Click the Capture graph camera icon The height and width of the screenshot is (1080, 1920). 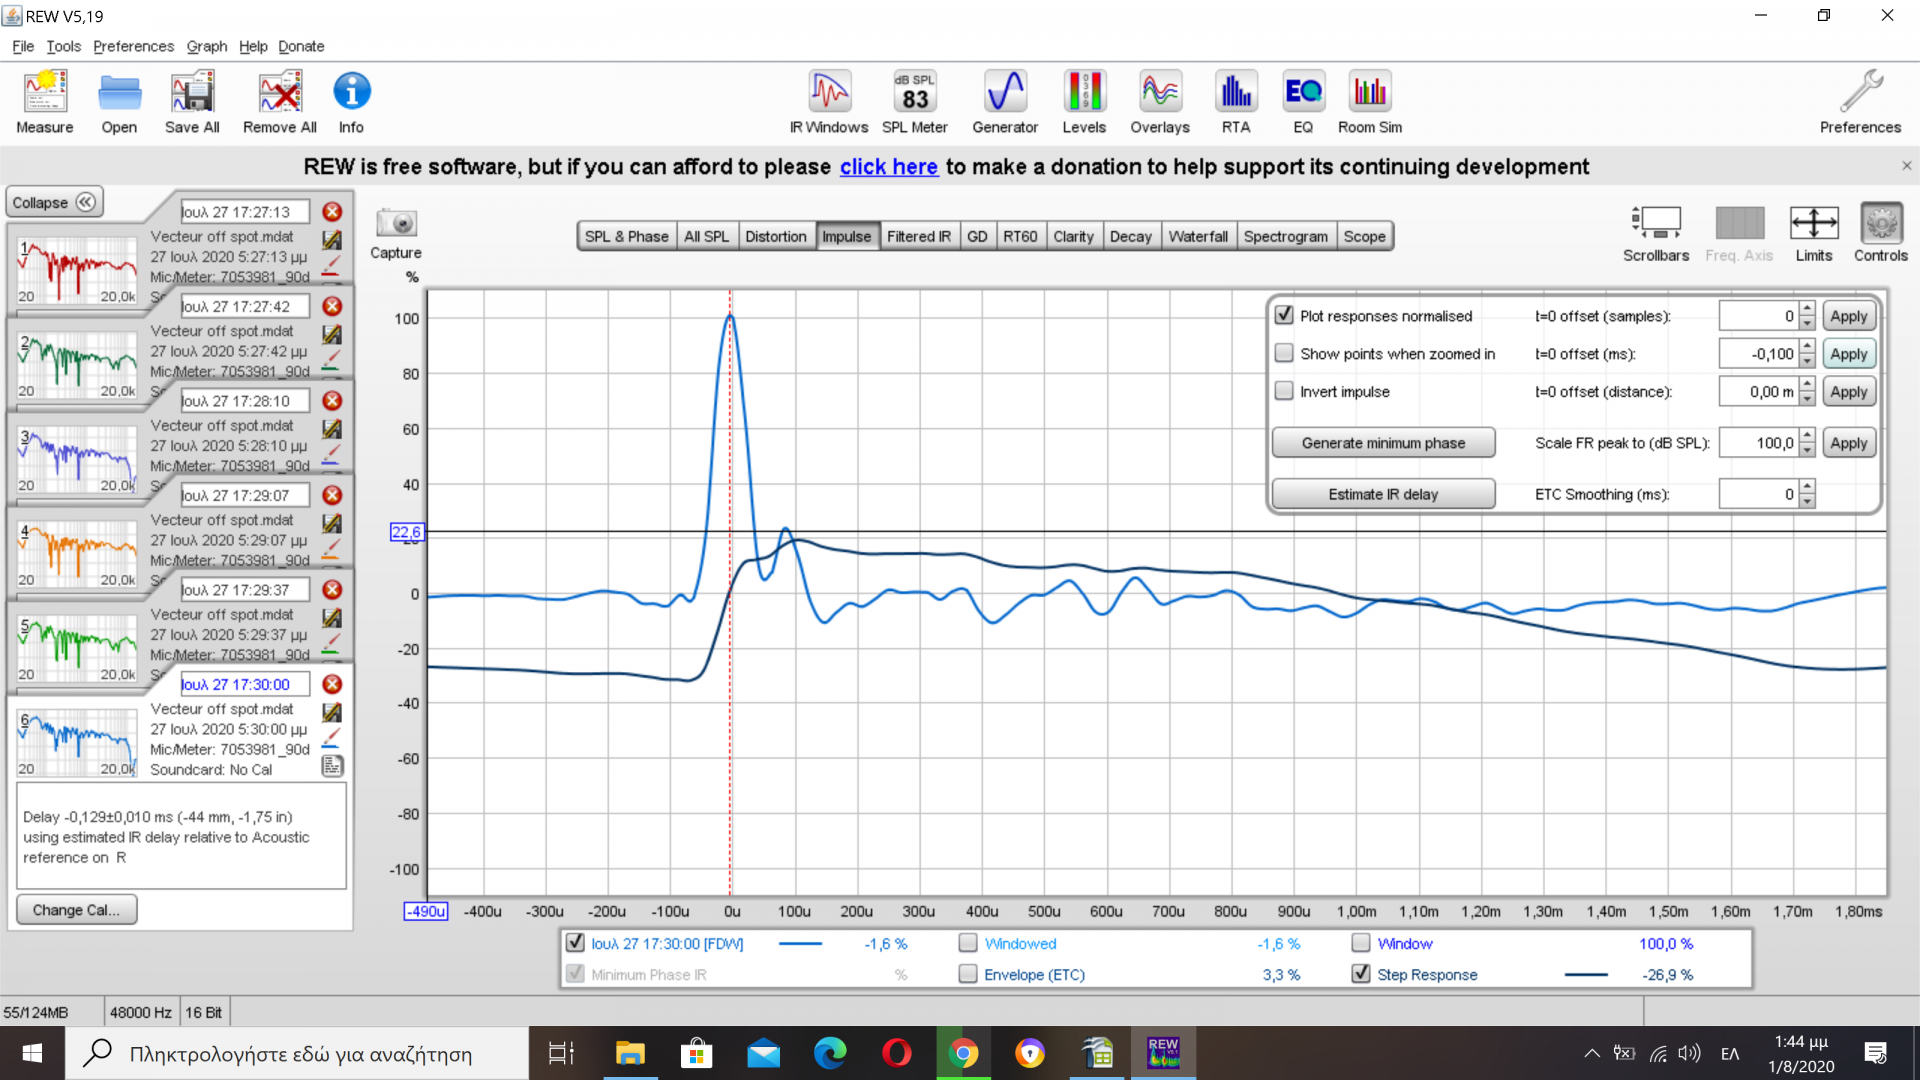click(x=396, y=224)
